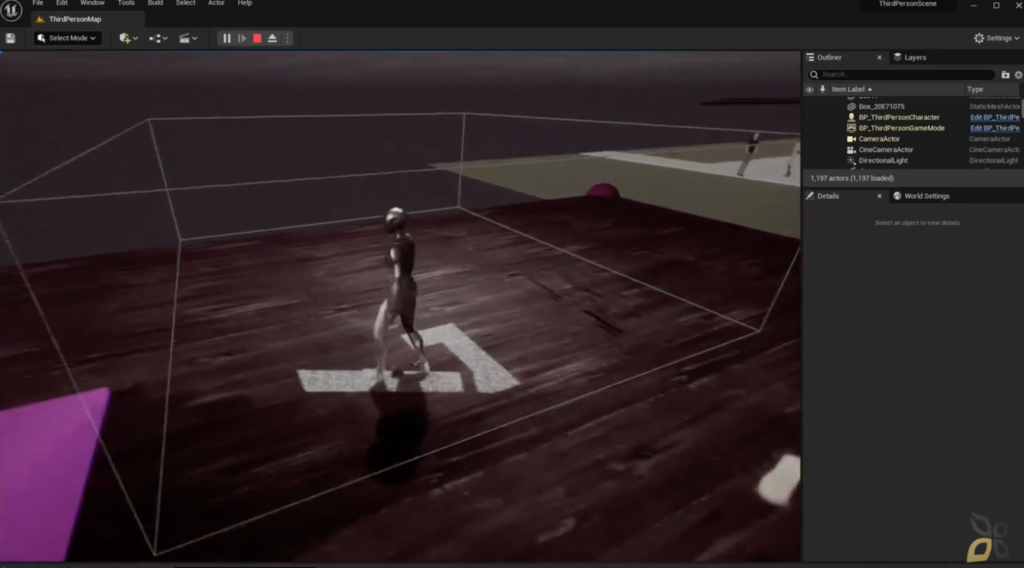Create a new folder in the Outliner
This screenshot has height=568, width=1024.
[1006, 75]
